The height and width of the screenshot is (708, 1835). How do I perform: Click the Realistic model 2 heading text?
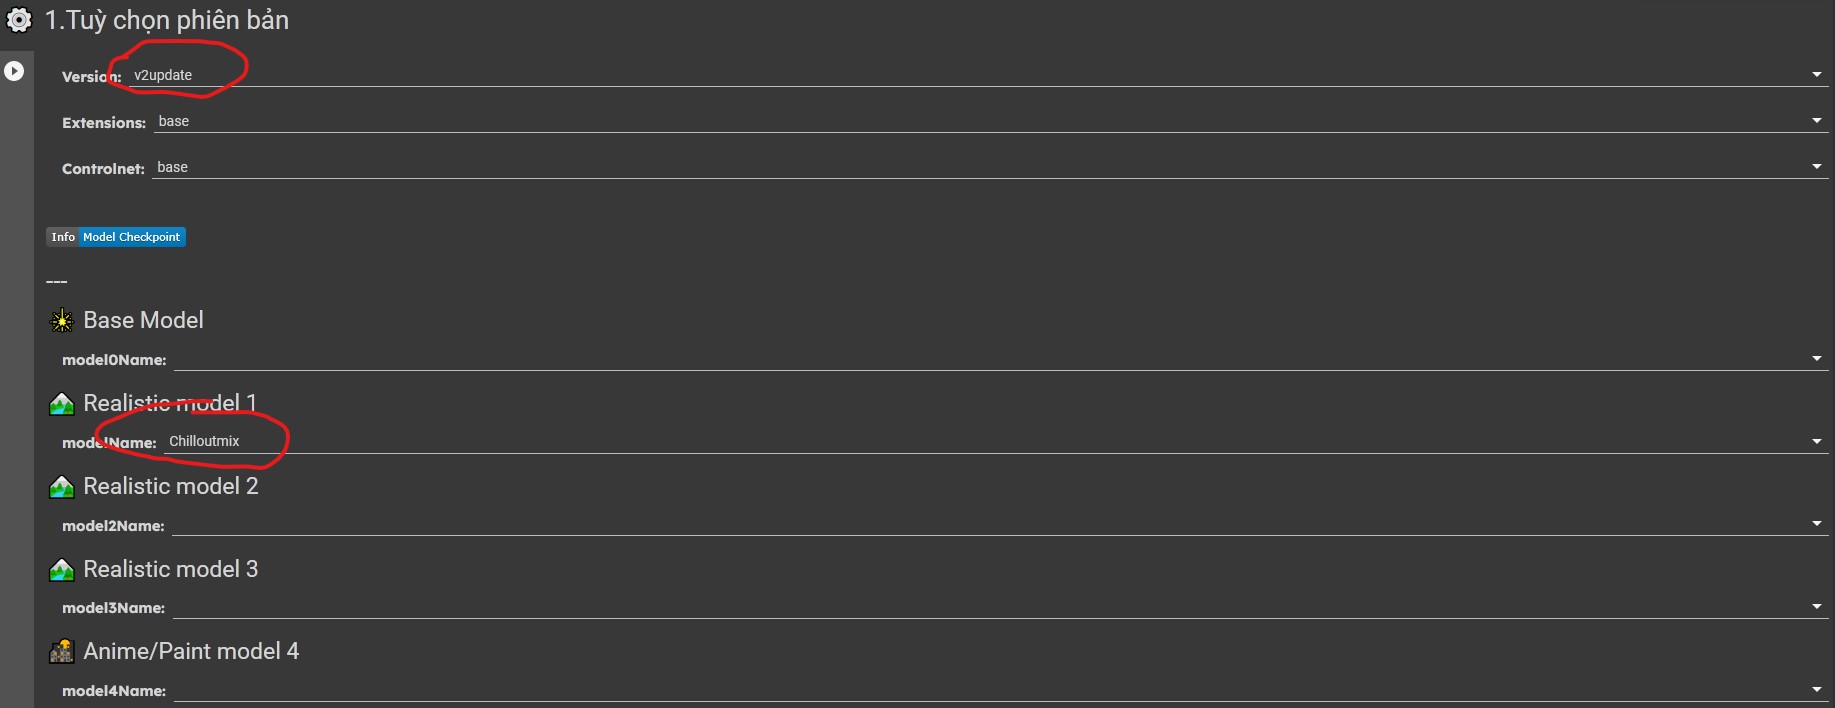pyautogui.click(x=170, y=486)
